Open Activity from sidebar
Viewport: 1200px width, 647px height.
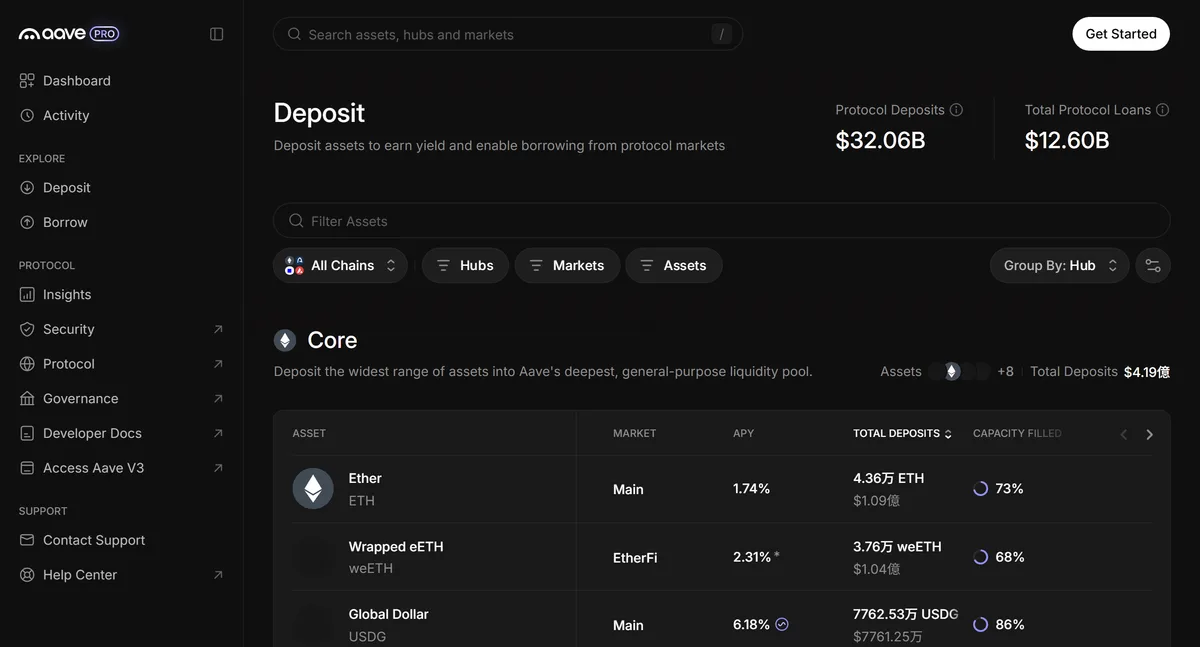(x=54, y=116)
